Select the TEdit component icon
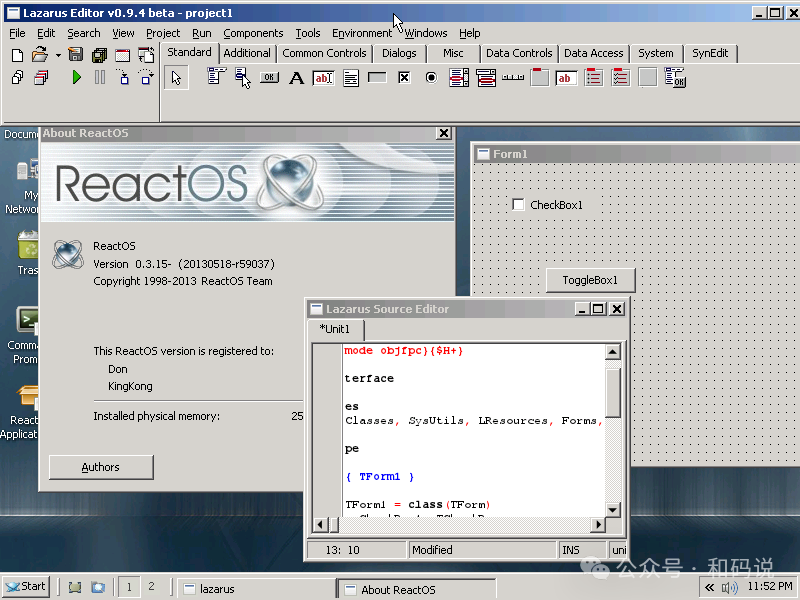Screen dimensions: 800x600 pyautogui.click(x=323, y=78)
